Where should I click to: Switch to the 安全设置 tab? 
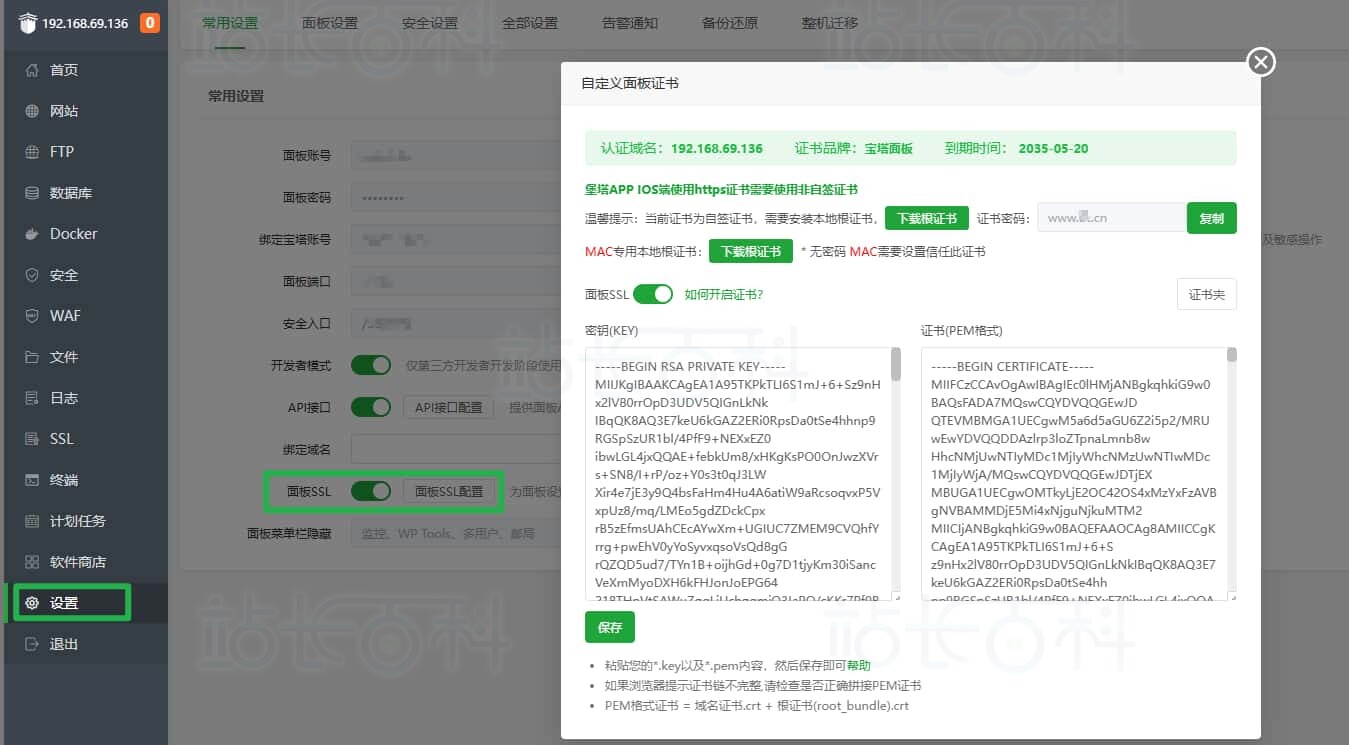point(430,23)
